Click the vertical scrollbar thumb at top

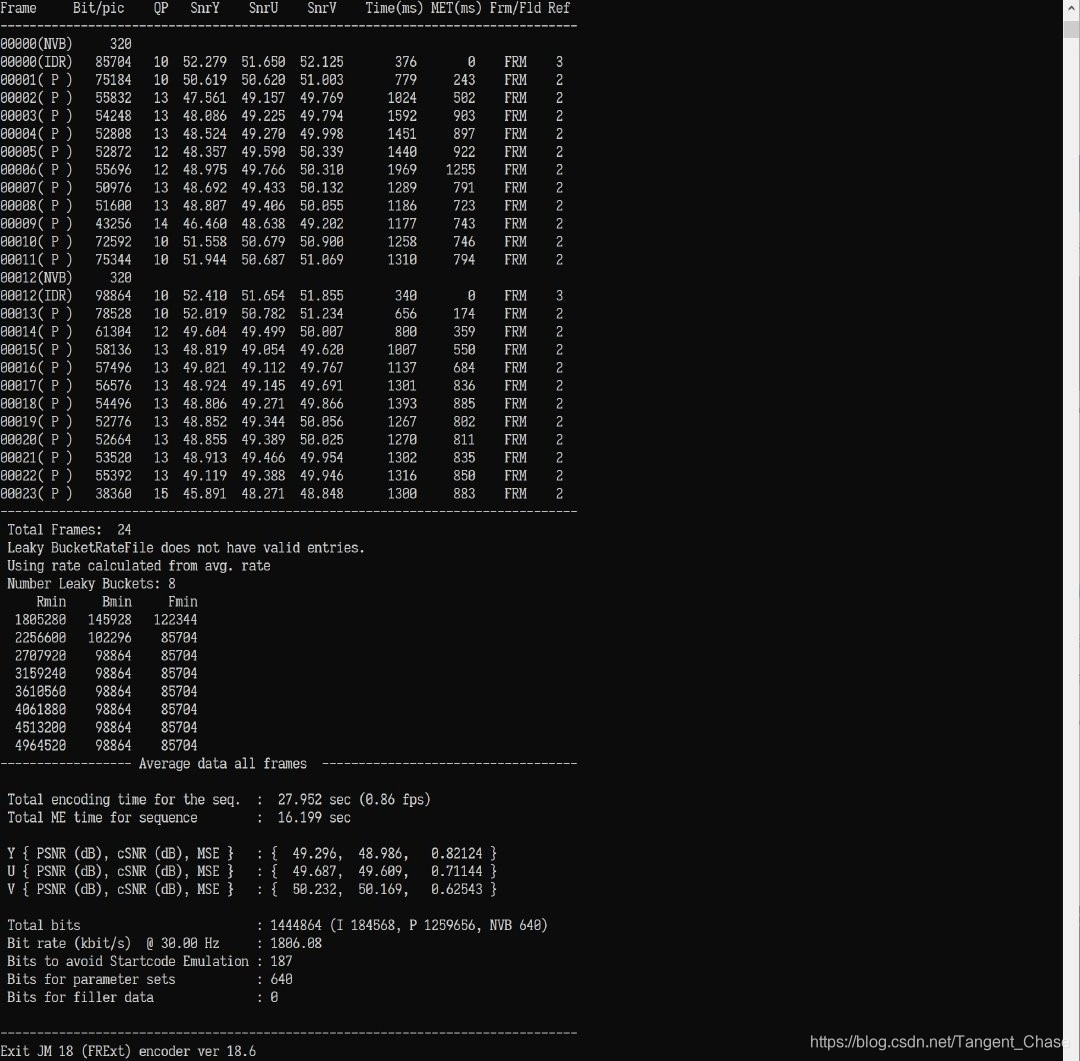coord(1071,29)
